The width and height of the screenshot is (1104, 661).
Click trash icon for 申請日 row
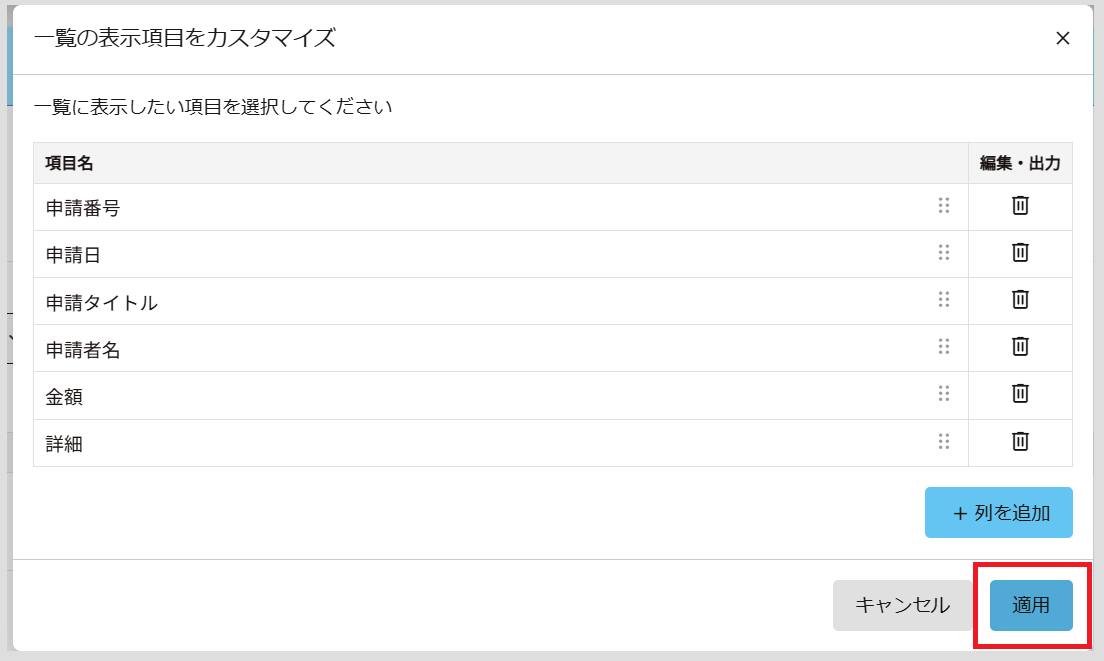click(x=1020, y=253)
